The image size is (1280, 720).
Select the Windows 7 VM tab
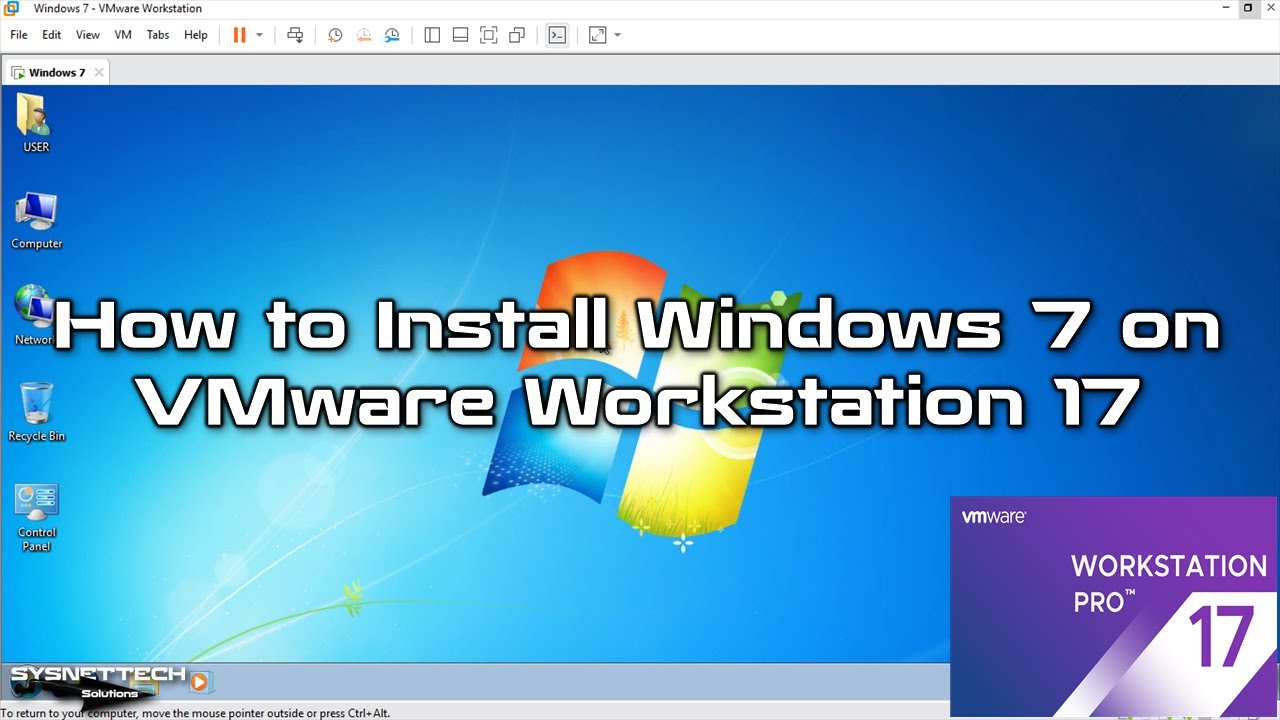point(56,72)
